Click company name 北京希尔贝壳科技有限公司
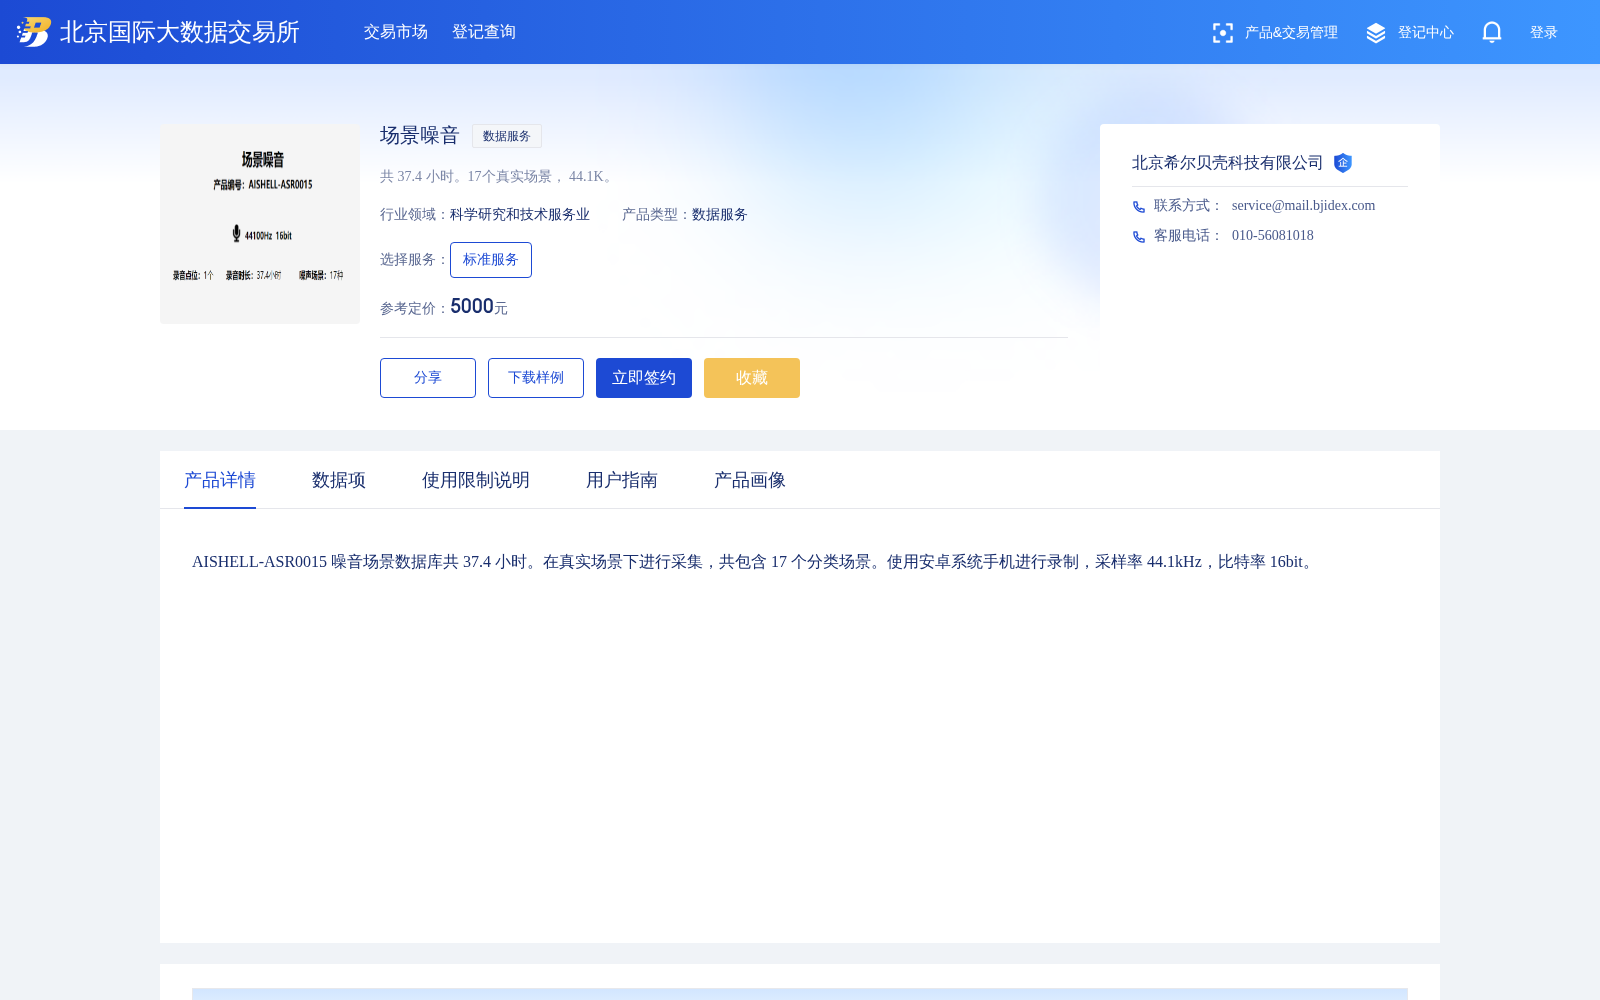 pyautogui.click(x=1228, y=163)
